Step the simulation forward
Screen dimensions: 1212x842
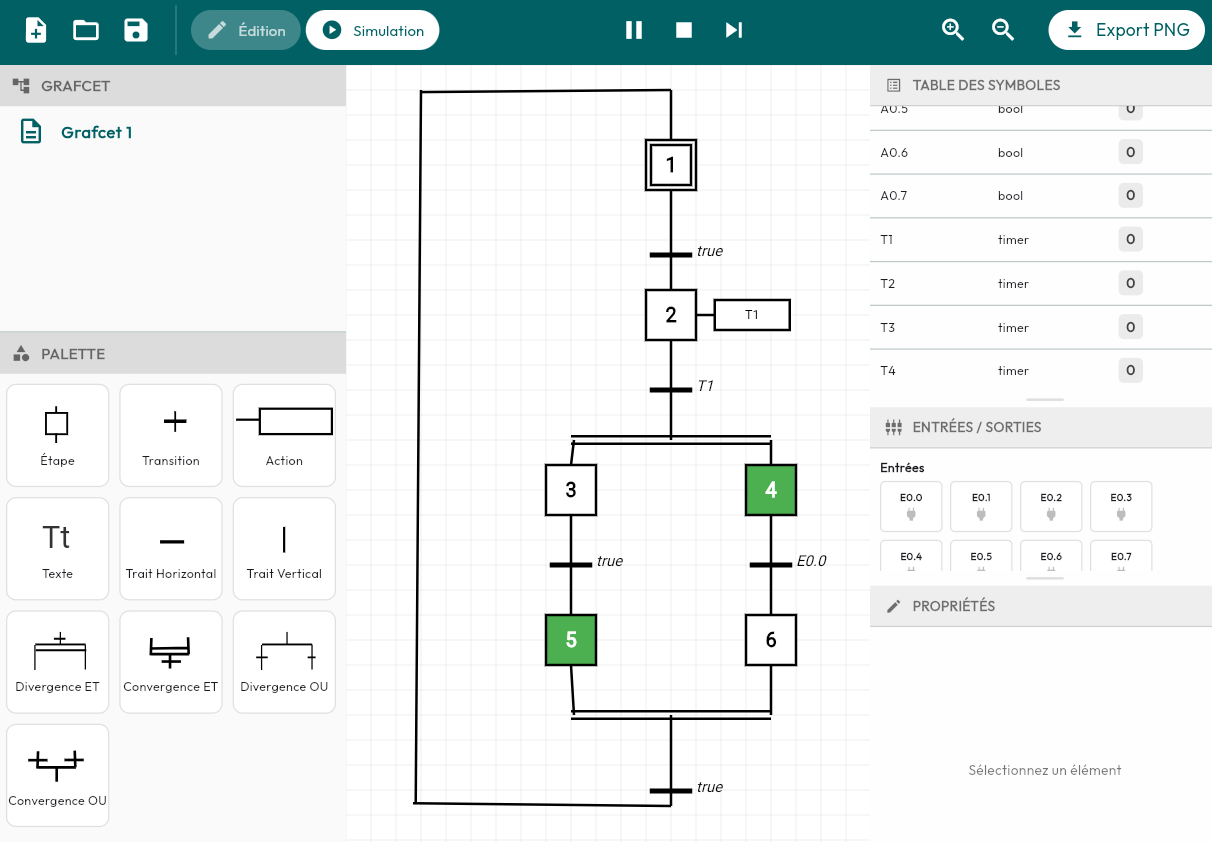pos(734,30)
